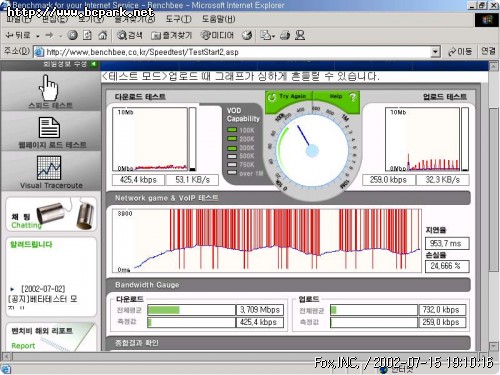500x375 pixels.
Task: Click the Refresh icon in the toolbar
Action: pyautogui.click(x=87, y=35)
